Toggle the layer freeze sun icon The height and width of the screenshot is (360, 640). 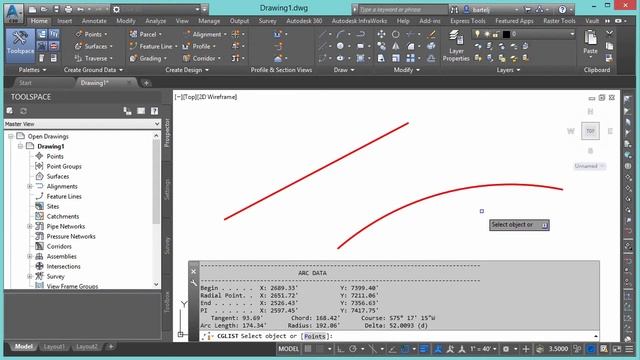[487, 34]
